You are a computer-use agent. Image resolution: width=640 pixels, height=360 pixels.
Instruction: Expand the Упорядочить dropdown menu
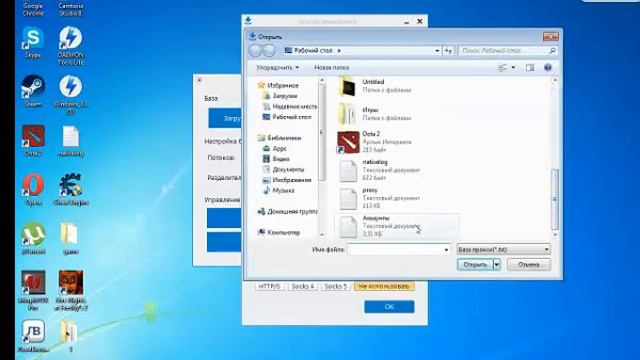click(x=278, y=67)
